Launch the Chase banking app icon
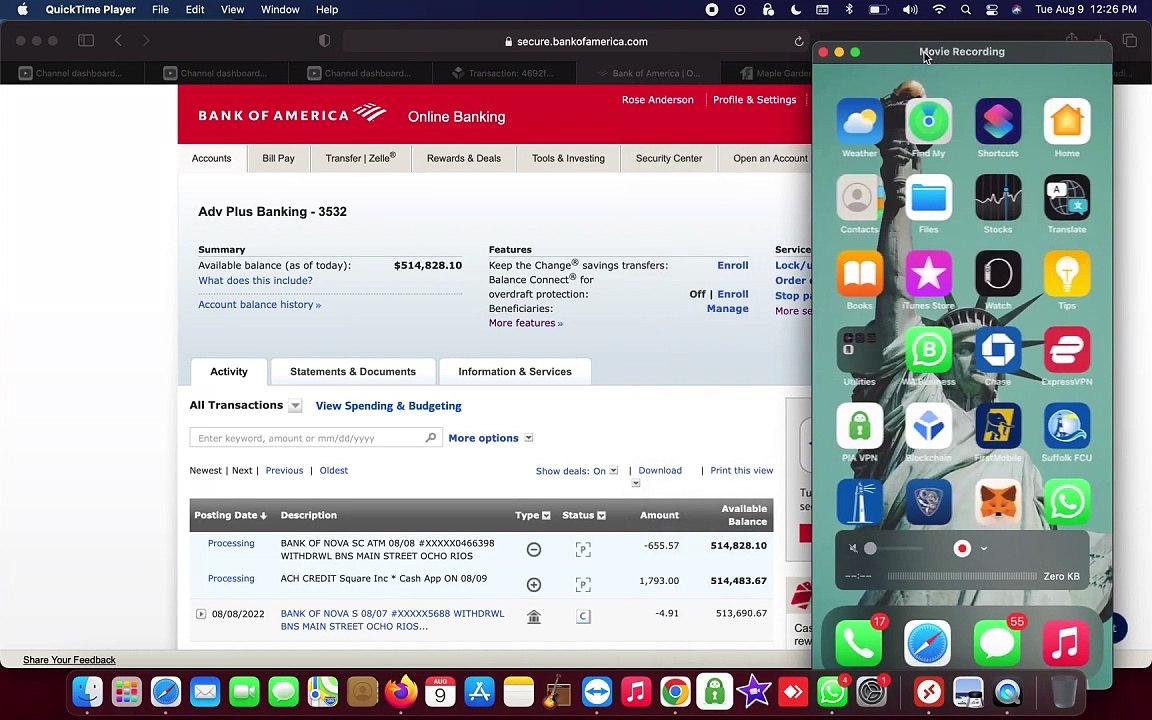 pyautogui.click(x=998, y=350)
